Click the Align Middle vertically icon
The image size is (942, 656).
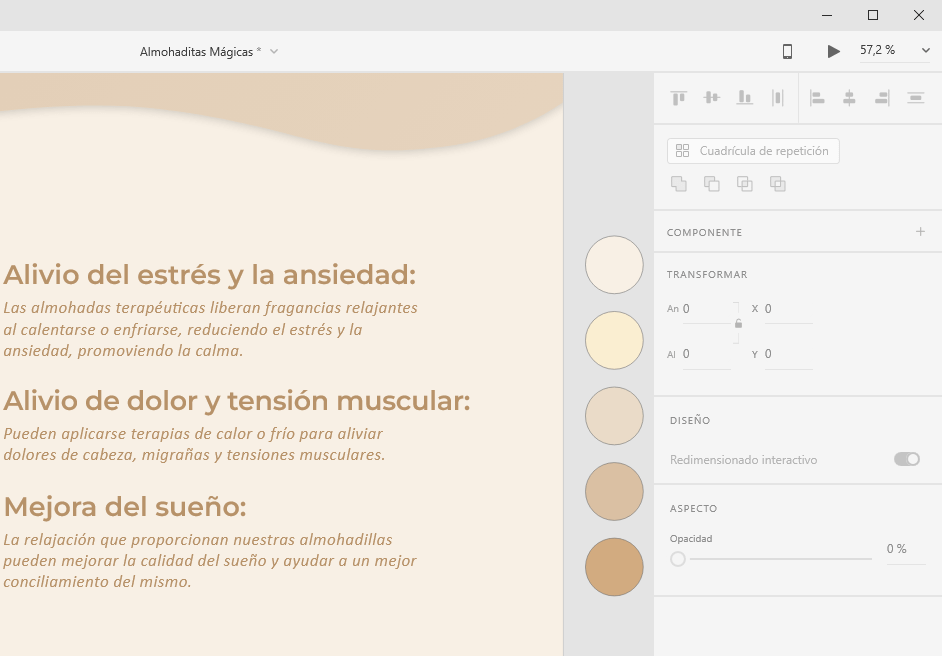click(712, 98)
